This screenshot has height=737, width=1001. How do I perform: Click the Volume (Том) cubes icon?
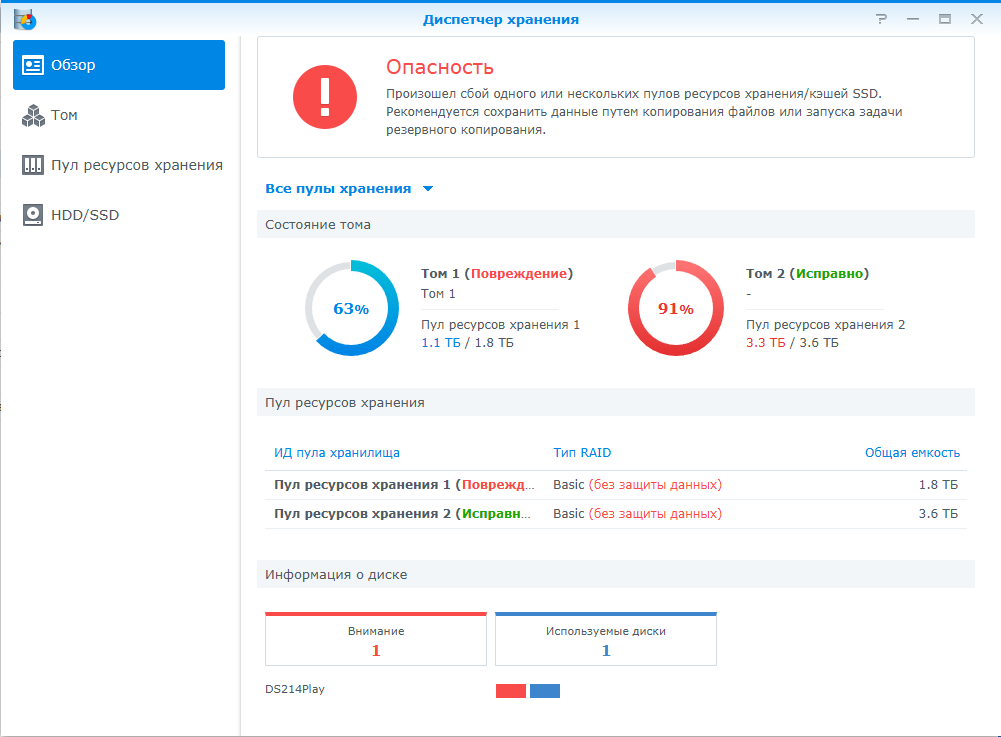click(33, 116)
